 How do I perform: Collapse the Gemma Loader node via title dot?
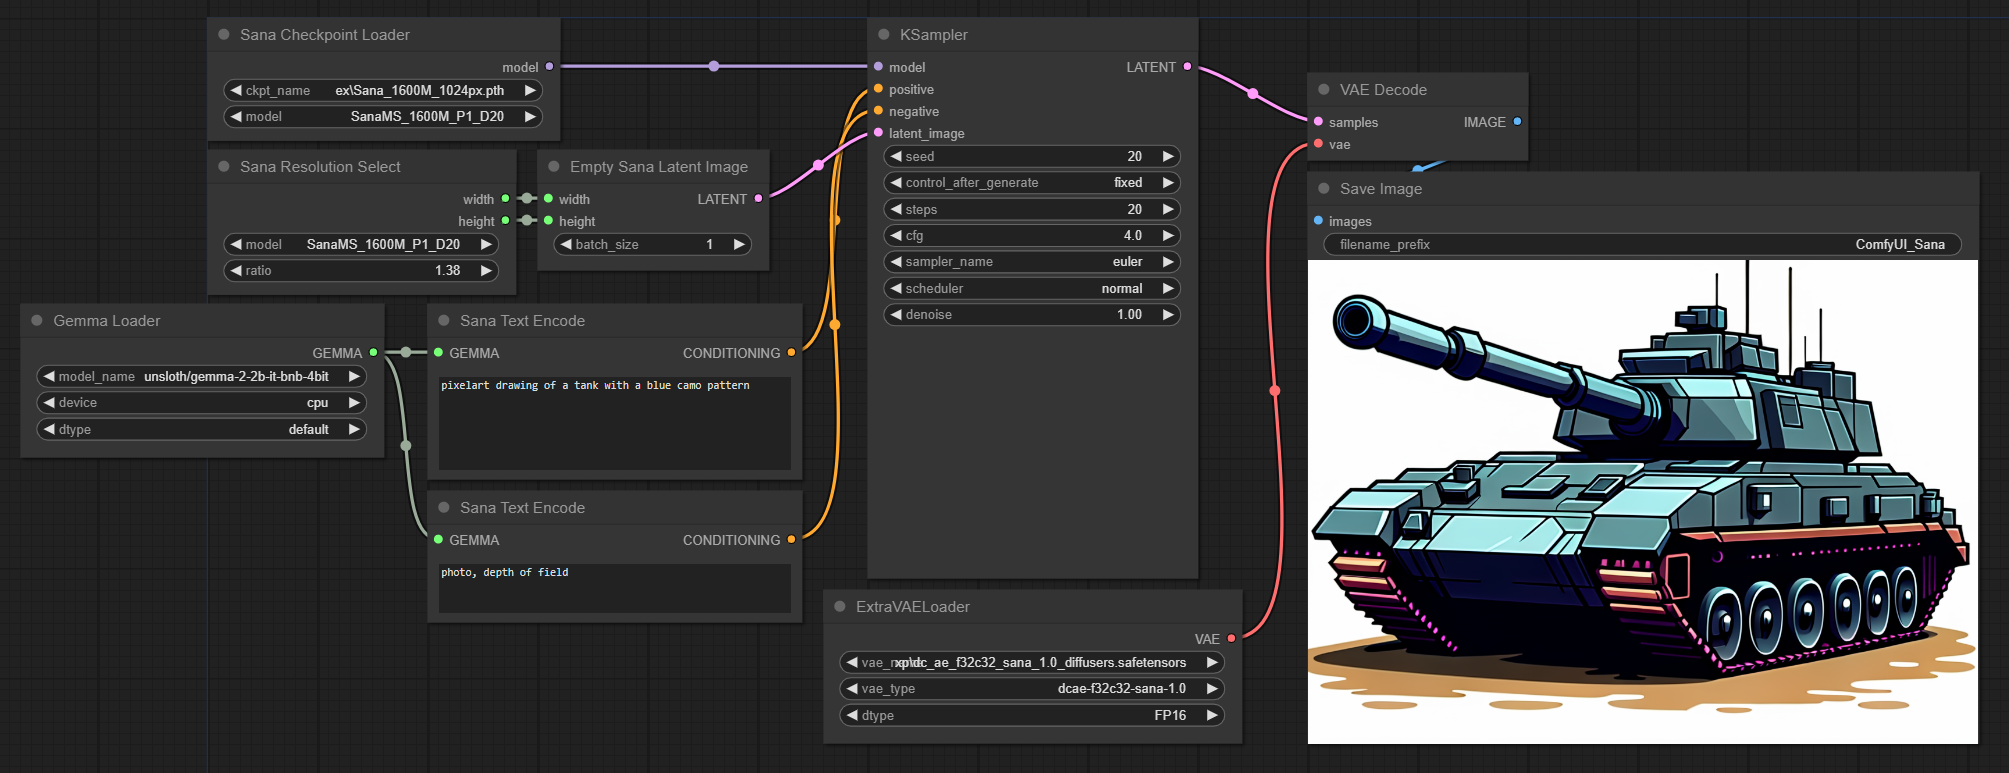pyautogui.click(x=37, y=321)
